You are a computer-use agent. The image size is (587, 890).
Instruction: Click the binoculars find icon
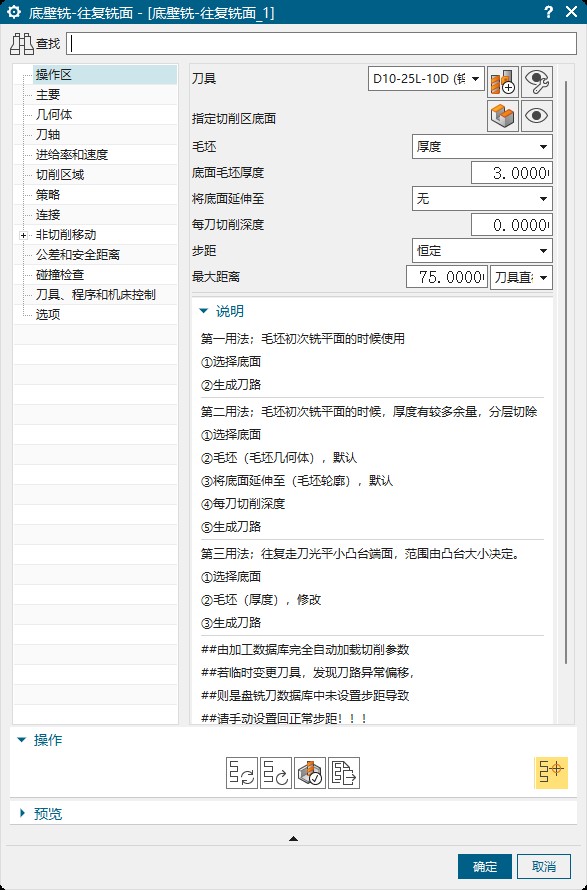point(22,44)
